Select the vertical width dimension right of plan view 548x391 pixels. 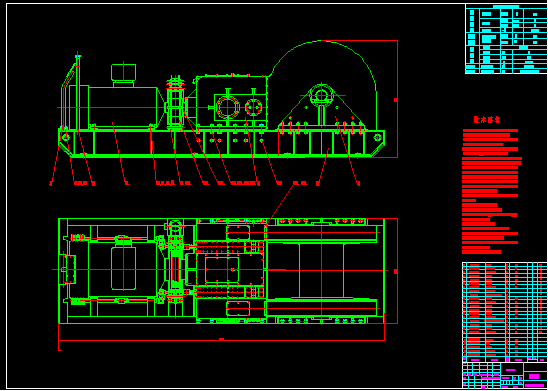click(x=396, y=271)
